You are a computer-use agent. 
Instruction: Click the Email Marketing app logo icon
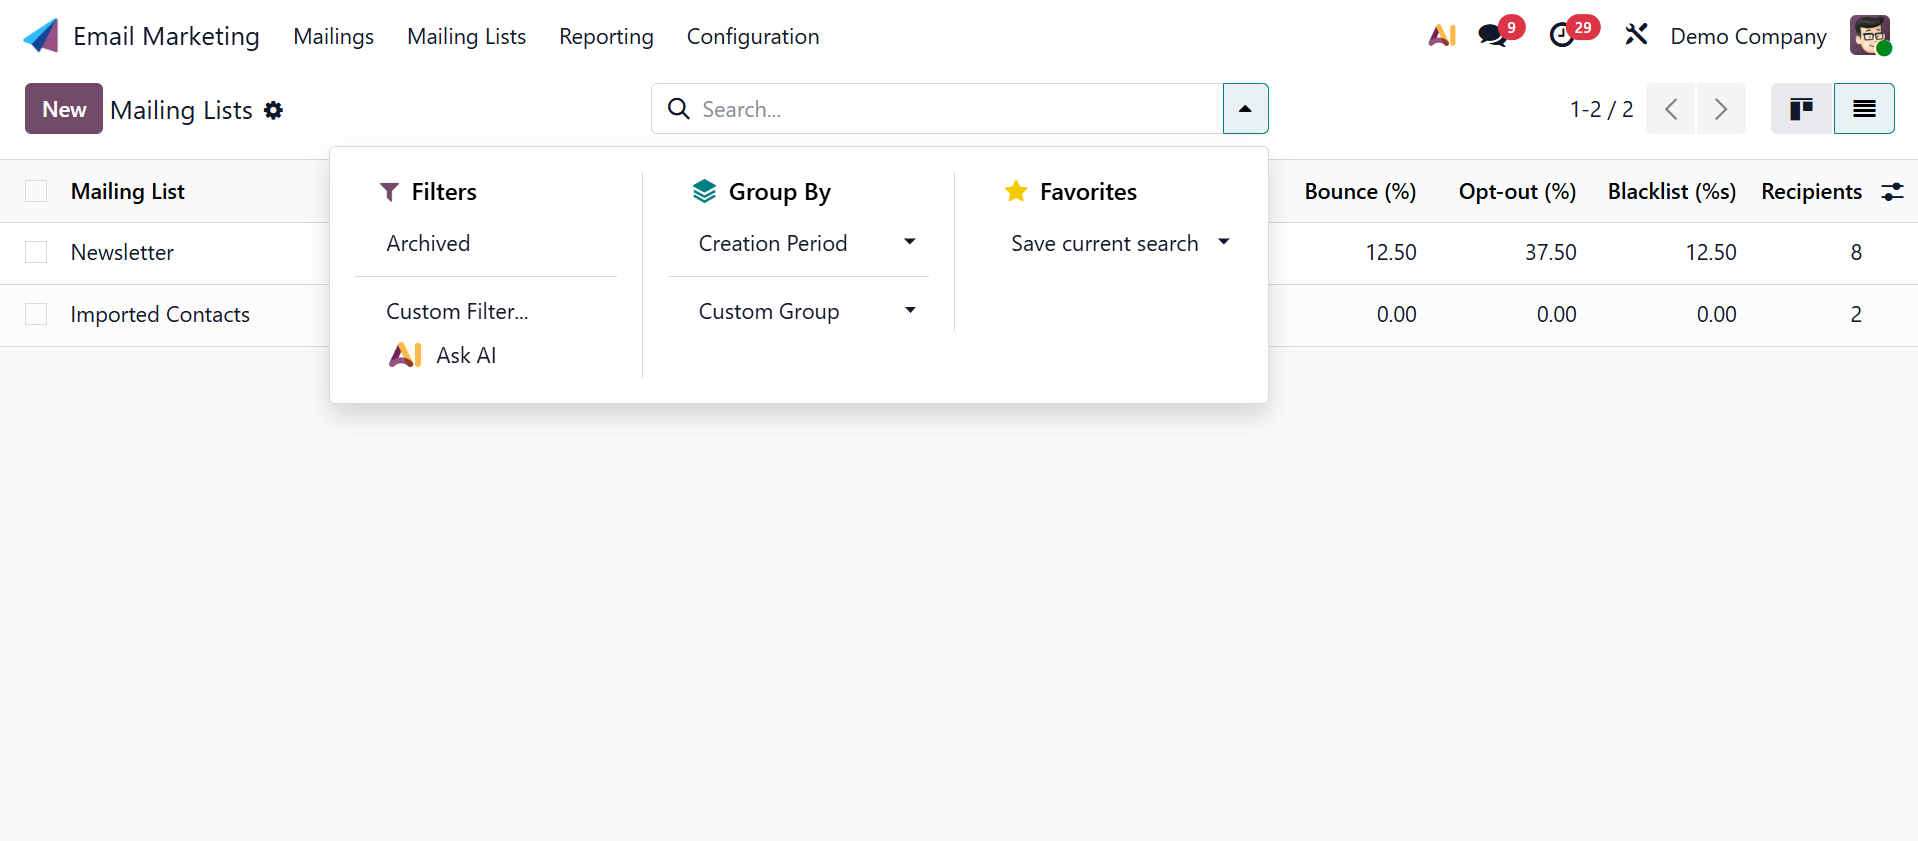41,36
